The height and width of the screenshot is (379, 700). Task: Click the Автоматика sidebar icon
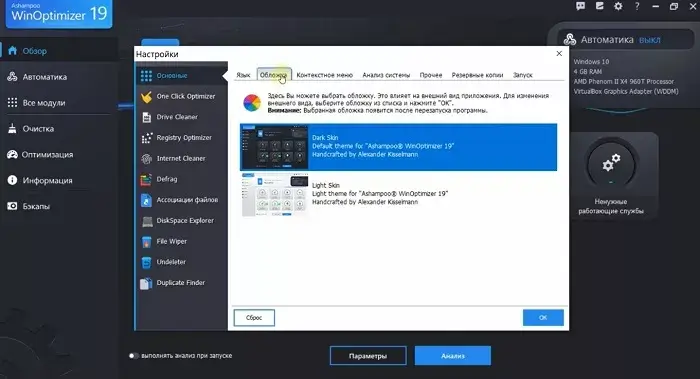12,77
